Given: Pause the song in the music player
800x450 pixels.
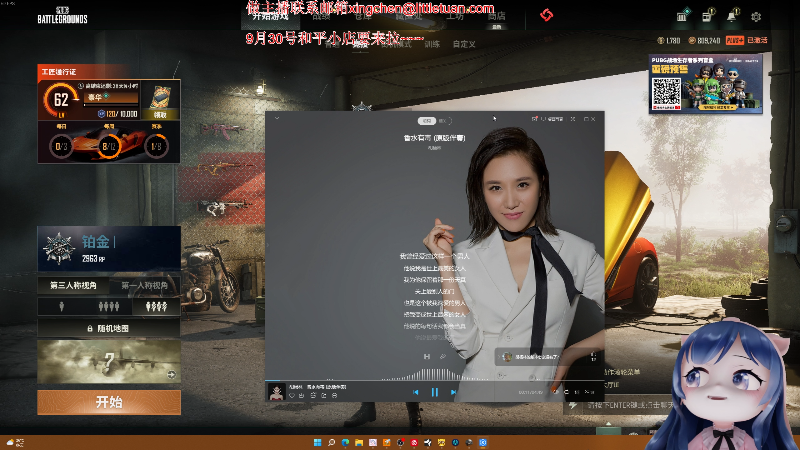Looking at the screenshot, I should click(435, 392).
